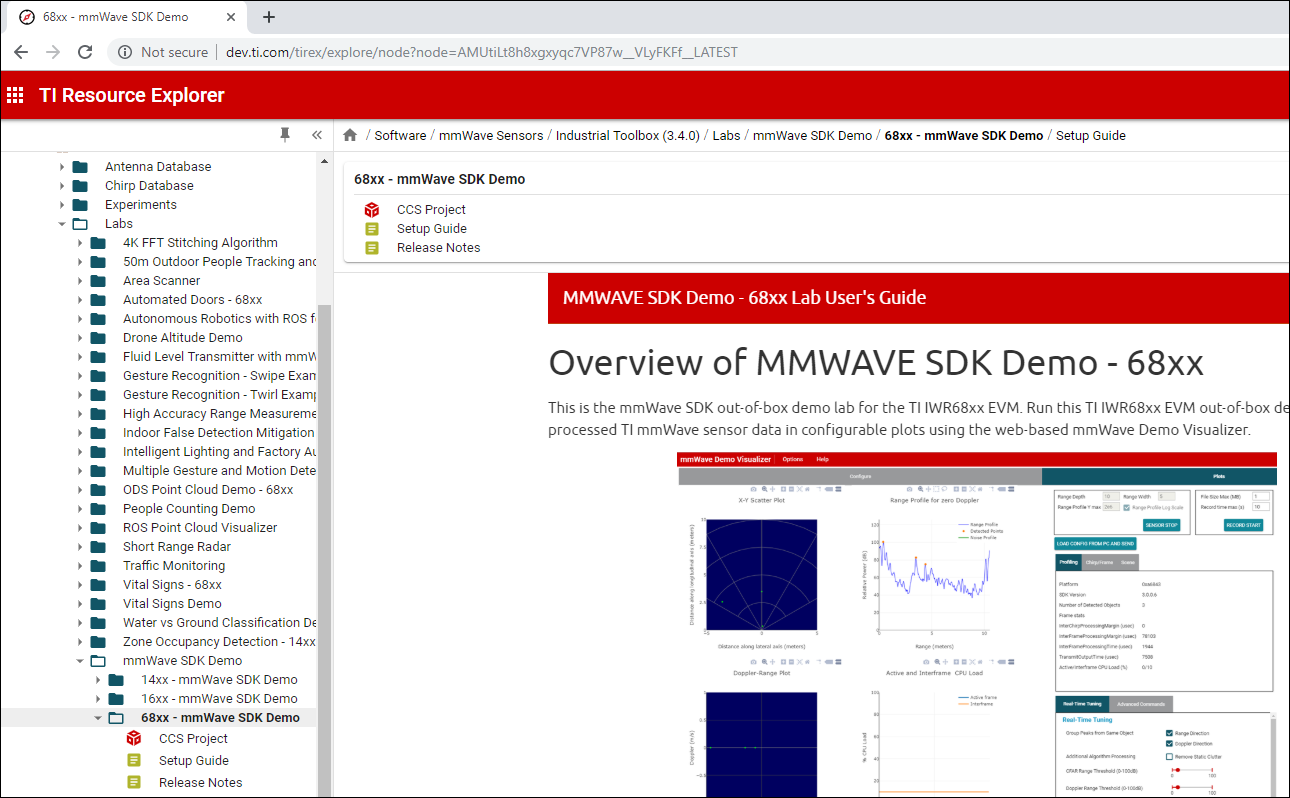1290x798 pixels.
Task: Open the Release Notes link in the content card
Action: click(x=438, y=248)
